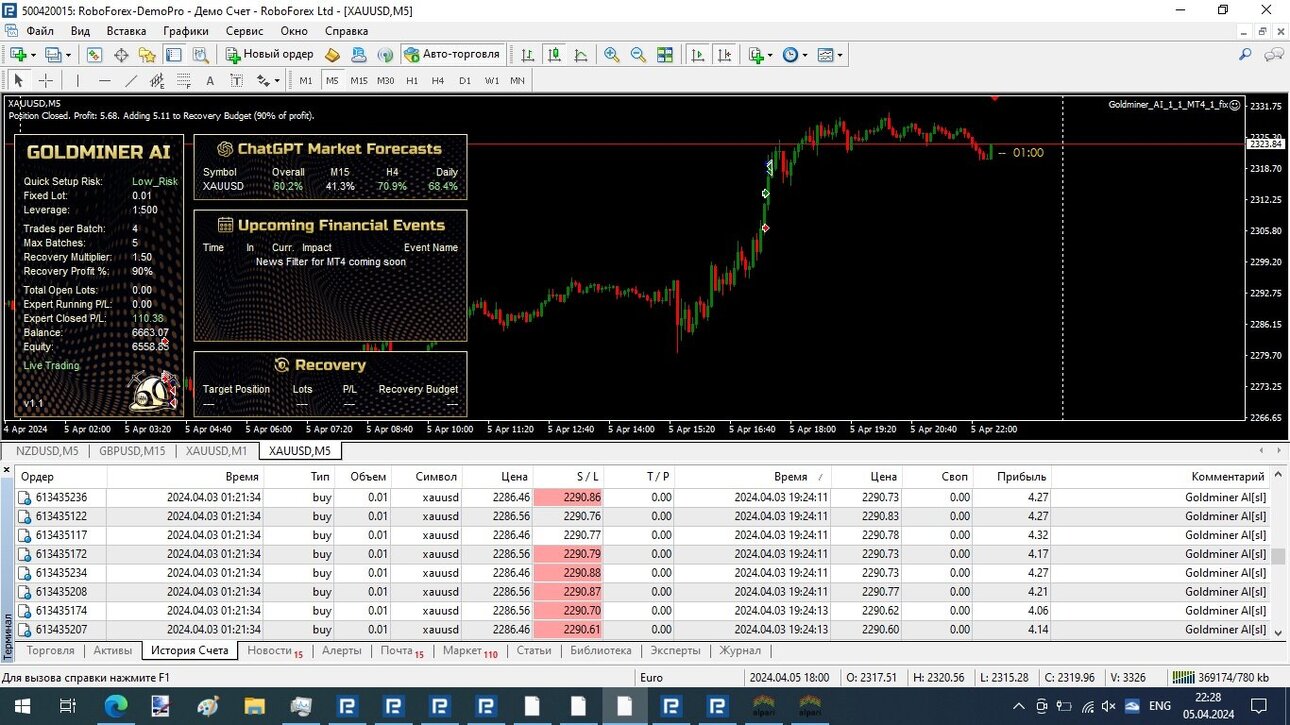Select the horizontal line drawing tool

[105, 80]
